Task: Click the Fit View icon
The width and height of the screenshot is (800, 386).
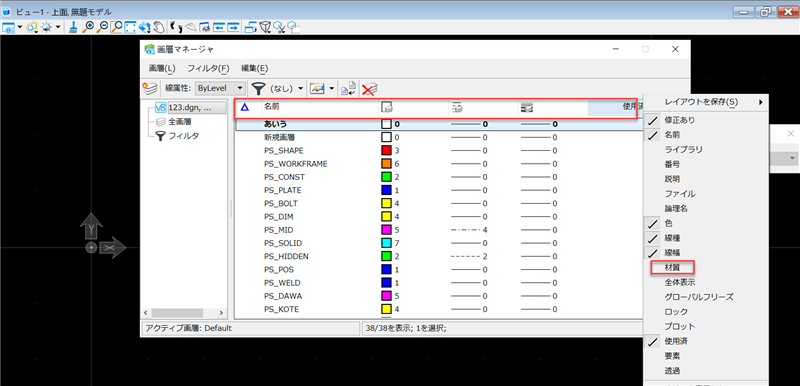Action: [131, 27]
